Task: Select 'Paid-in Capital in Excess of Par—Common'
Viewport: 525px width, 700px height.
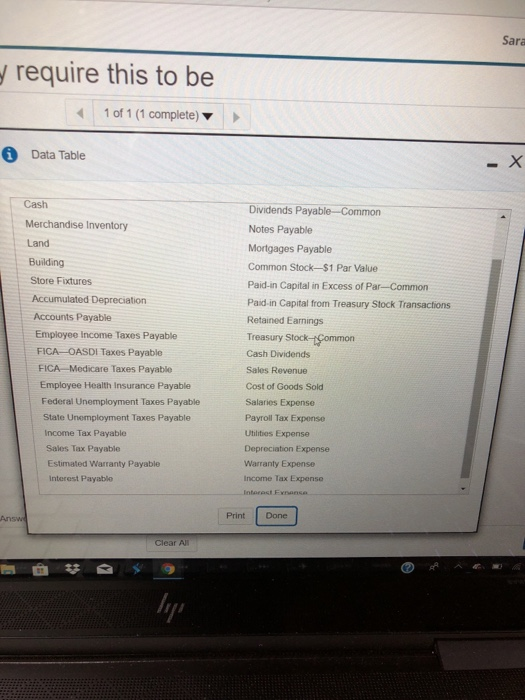Action: [x=338, y=286]
